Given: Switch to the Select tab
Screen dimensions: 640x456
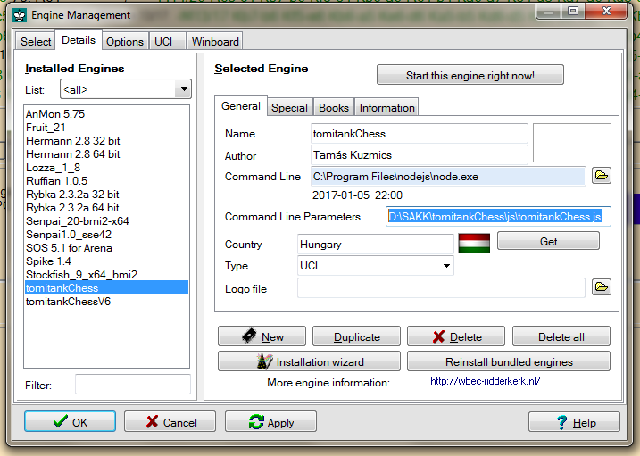Looking at the screenshot, I should coord(36,42).
